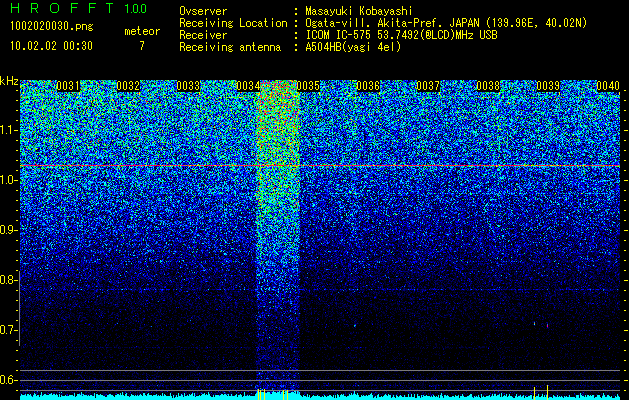Click the Receiving antenna field label
Screen dimensions: 629x400
230,47
